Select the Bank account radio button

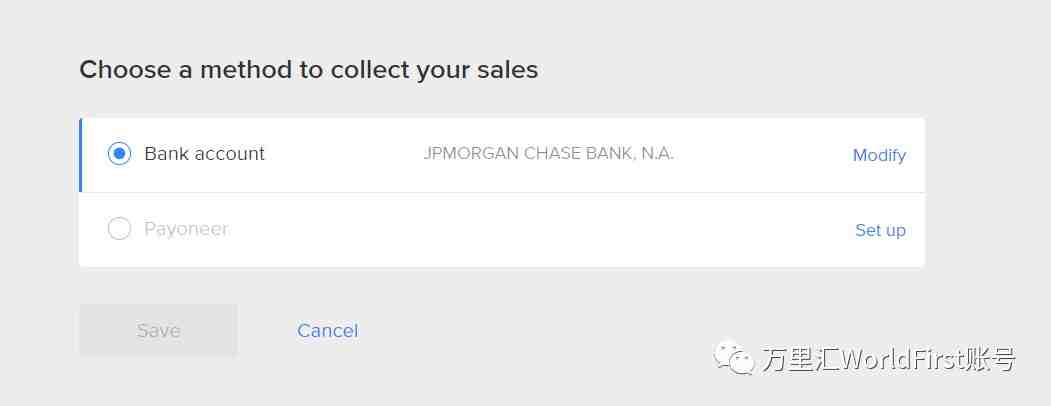(119, 153)
